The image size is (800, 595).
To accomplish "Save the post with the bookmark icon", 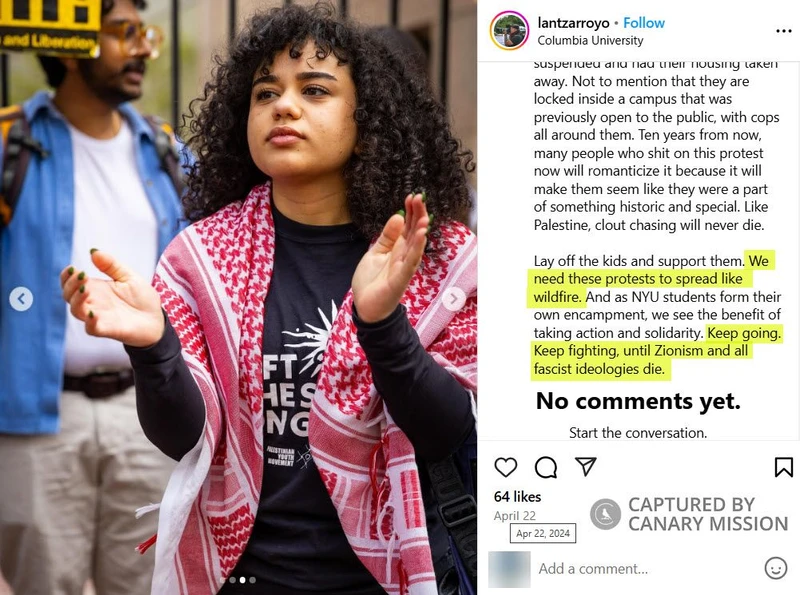I will (784, 467).
